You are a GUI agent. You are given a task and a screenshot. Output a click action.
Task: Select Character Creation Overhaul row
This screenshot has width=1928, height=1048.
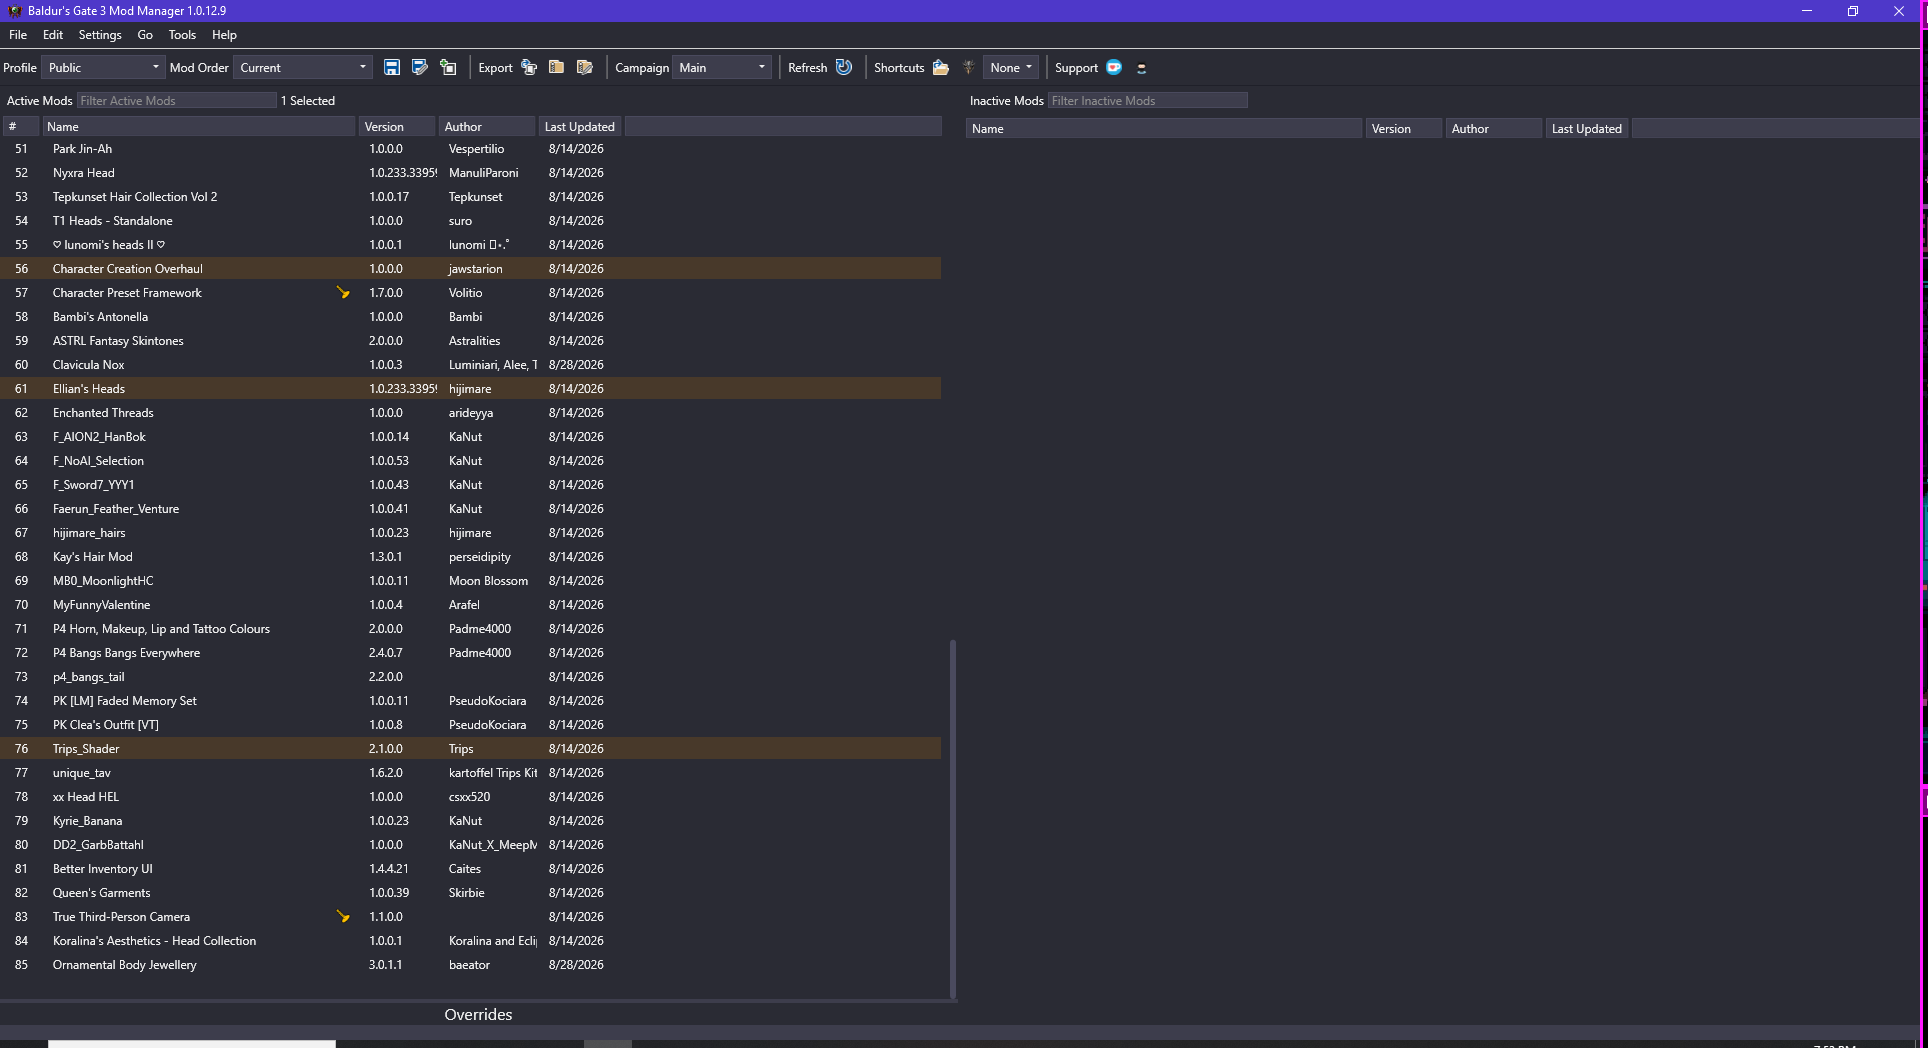(x=470, y=268)
